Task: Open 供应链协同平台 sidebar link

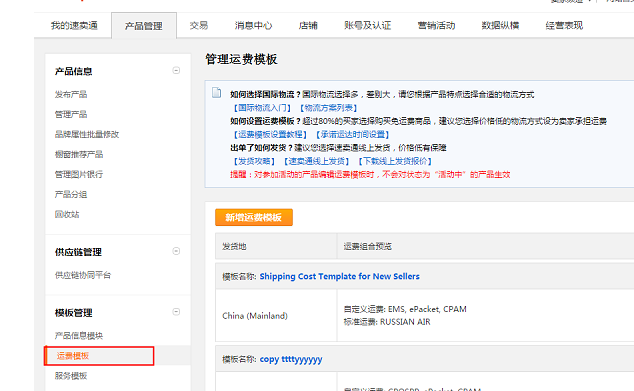Action: pyautogui.click(x=83, y=275)
